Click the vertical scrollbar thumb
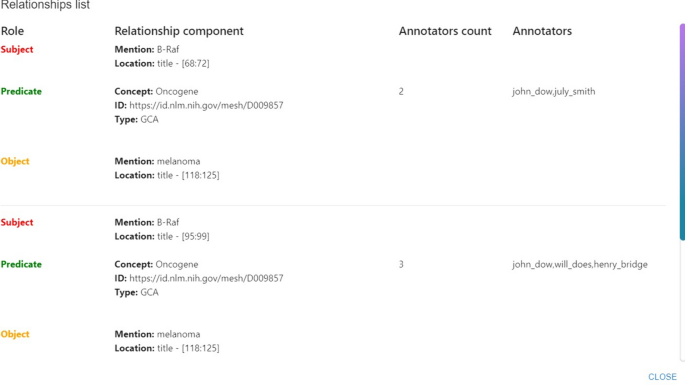685x385 pixels. [682, 132]
